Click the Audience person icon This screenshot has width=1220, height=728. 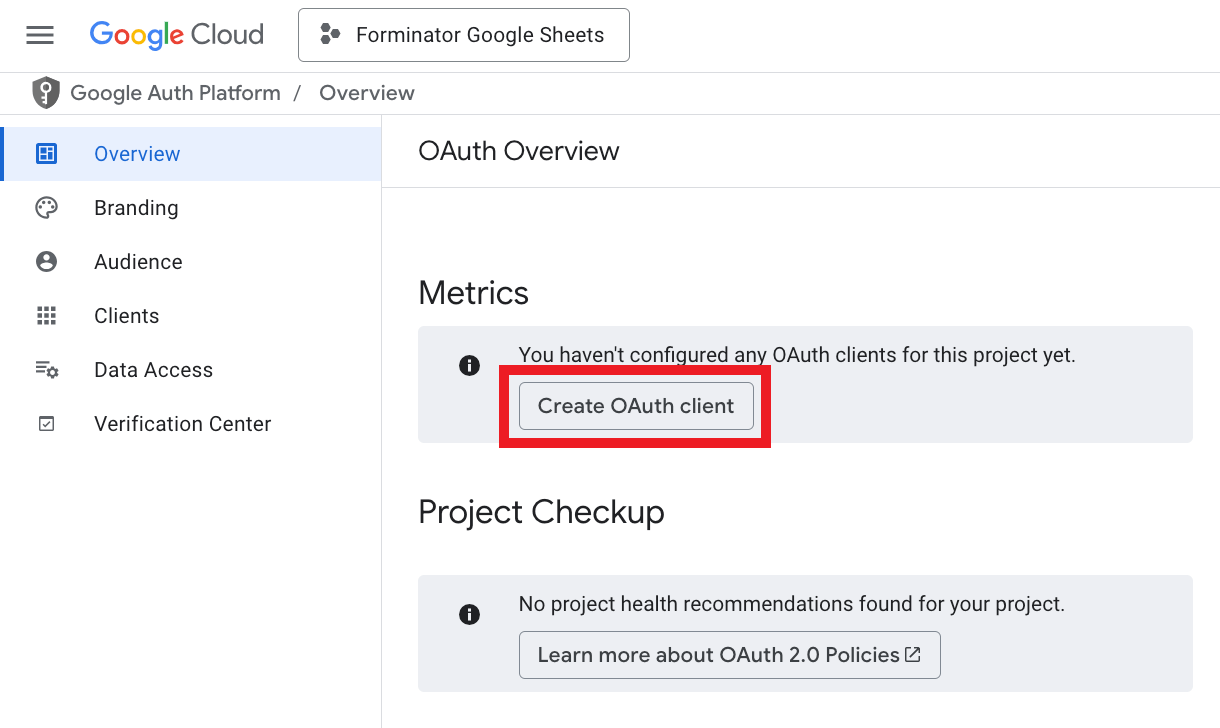(46, 262)
